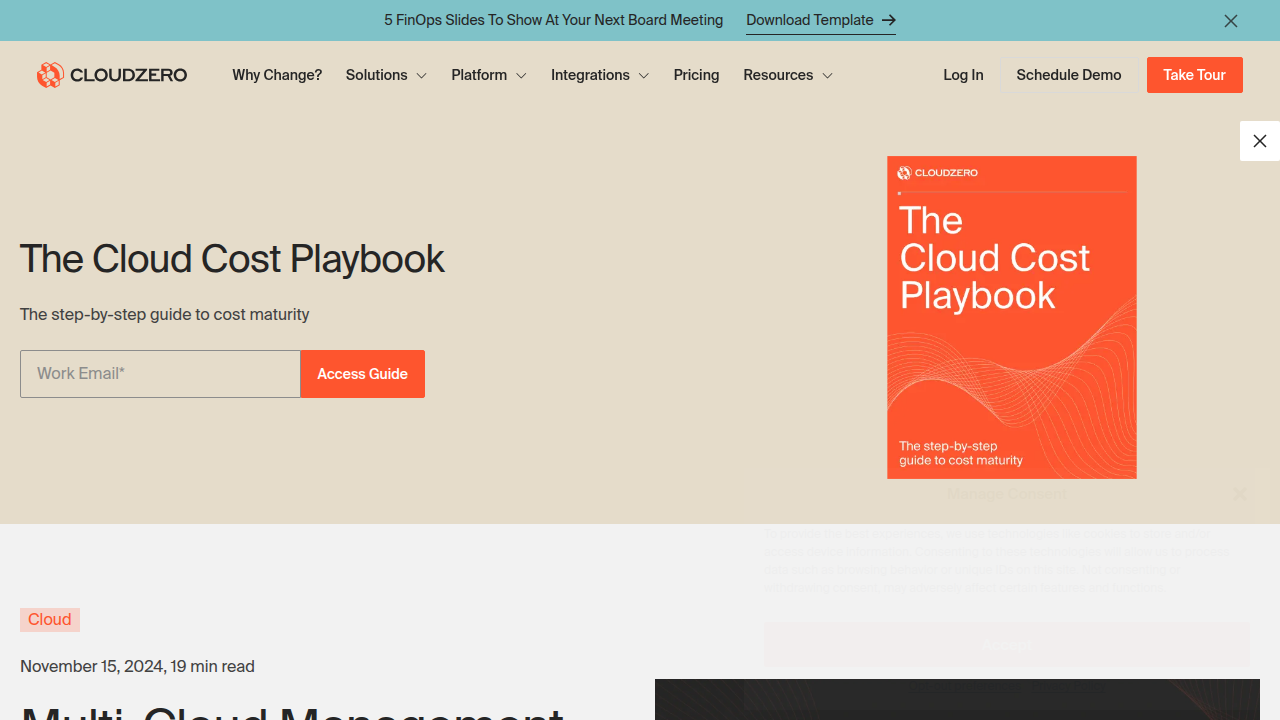Expand the Solutions menu
This screenshot has height=720, width=1280.
coord(386,75)
